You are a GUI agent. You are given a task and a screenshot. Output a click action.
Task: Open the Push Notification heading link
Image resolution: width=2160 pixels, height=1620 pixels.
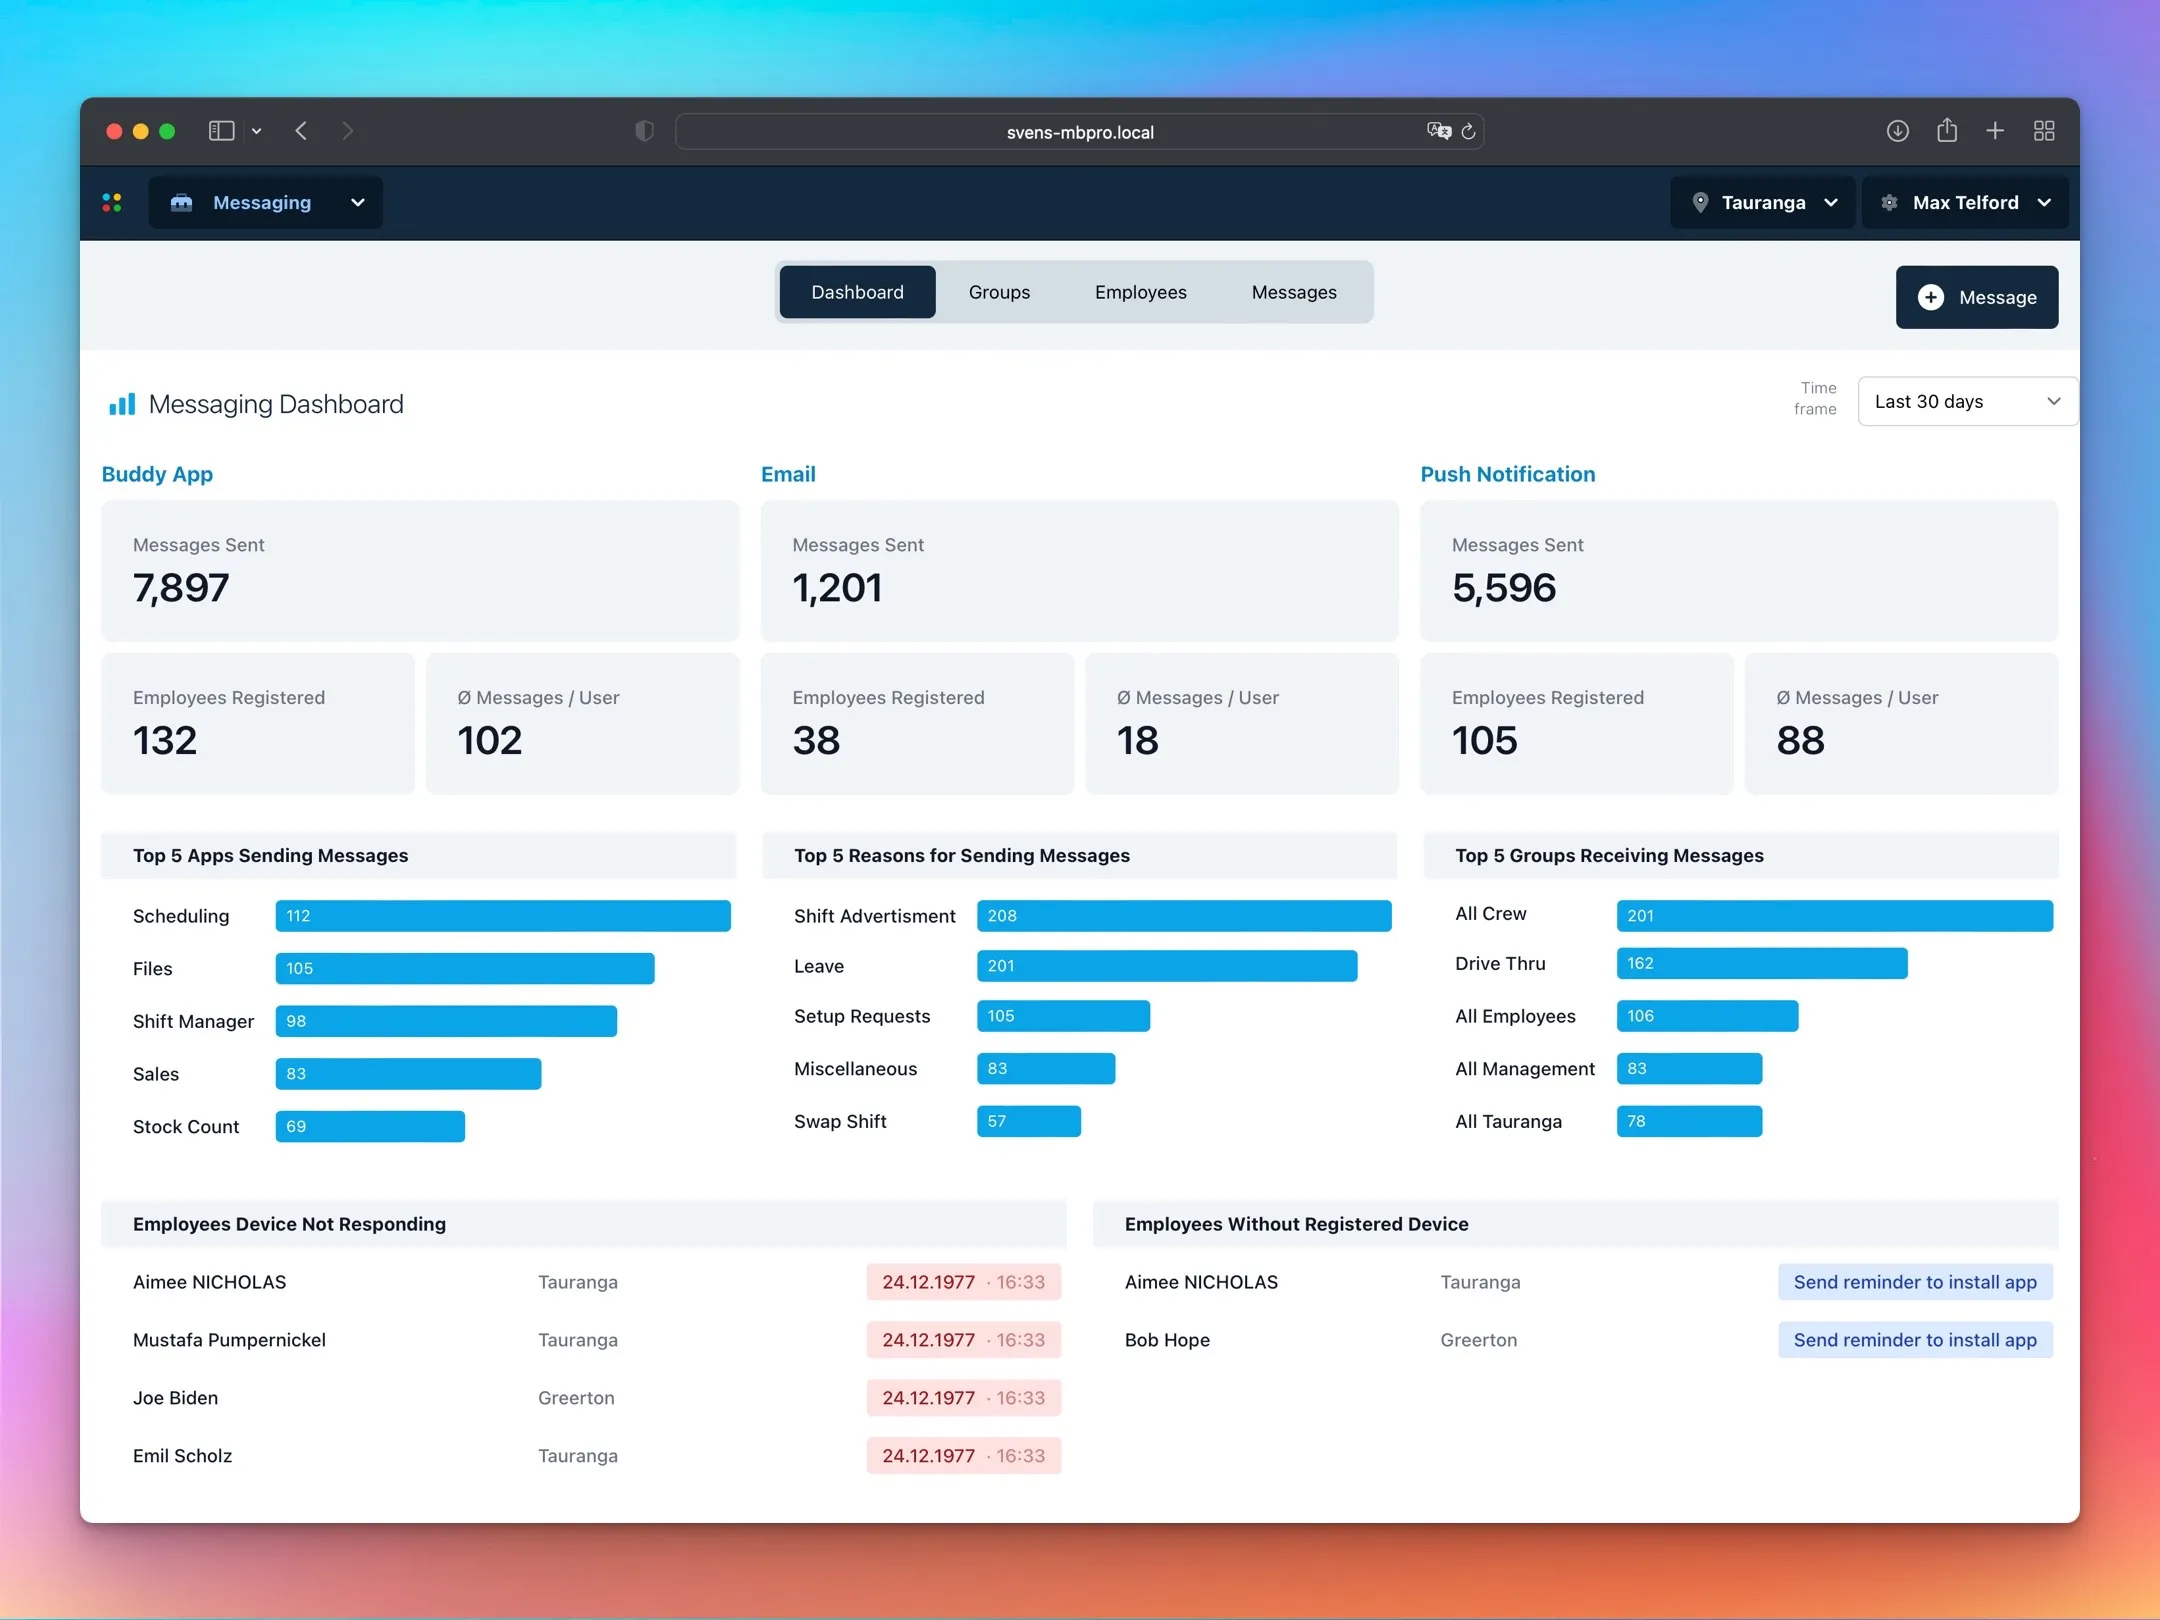point(1507,474)
